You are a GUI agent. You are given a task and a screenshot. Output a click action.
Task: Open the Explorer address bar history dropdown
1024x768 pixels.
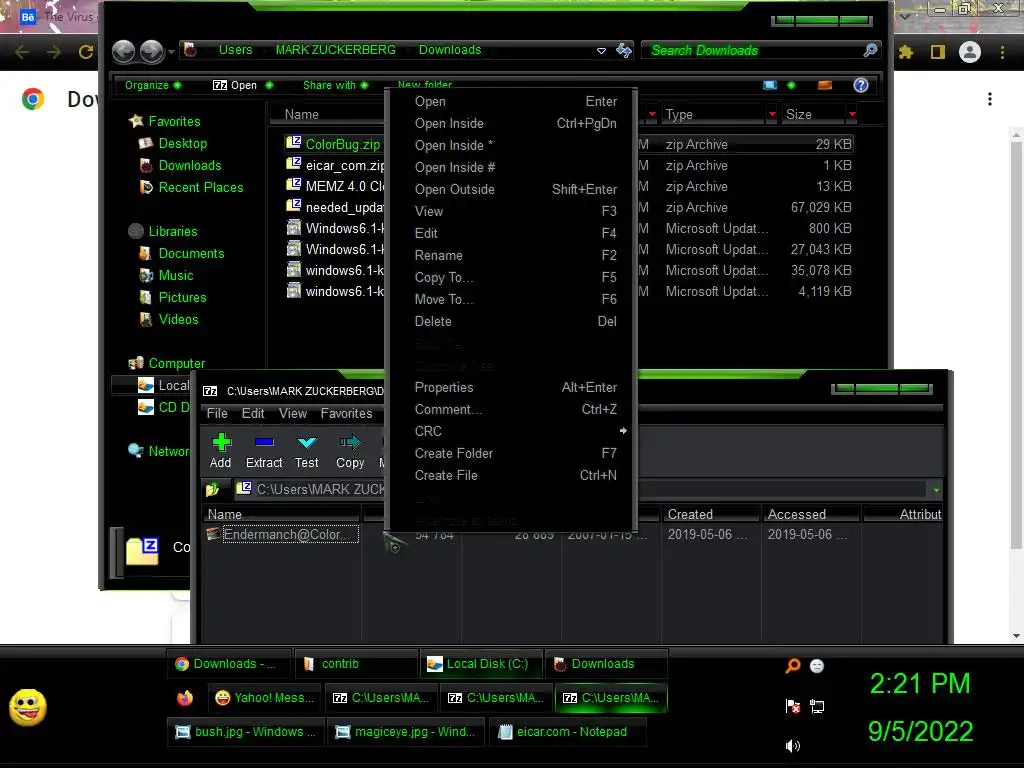click(601, 50)
